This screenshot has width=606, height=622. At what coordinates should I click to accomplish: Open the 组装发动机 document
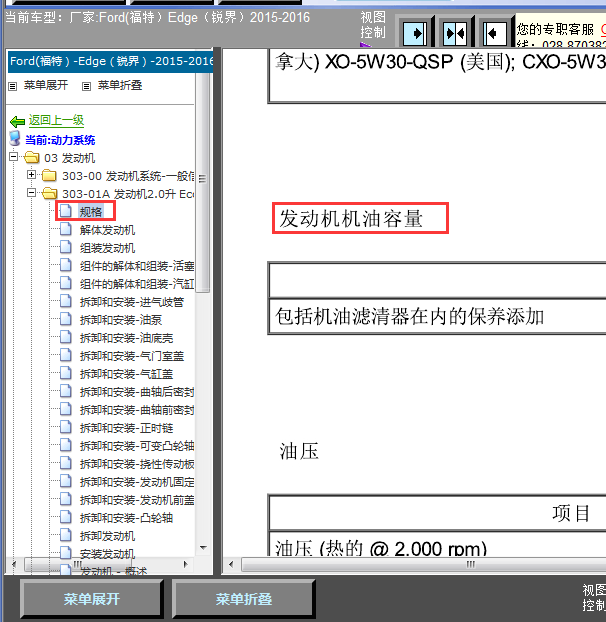(x=107, y=248)
